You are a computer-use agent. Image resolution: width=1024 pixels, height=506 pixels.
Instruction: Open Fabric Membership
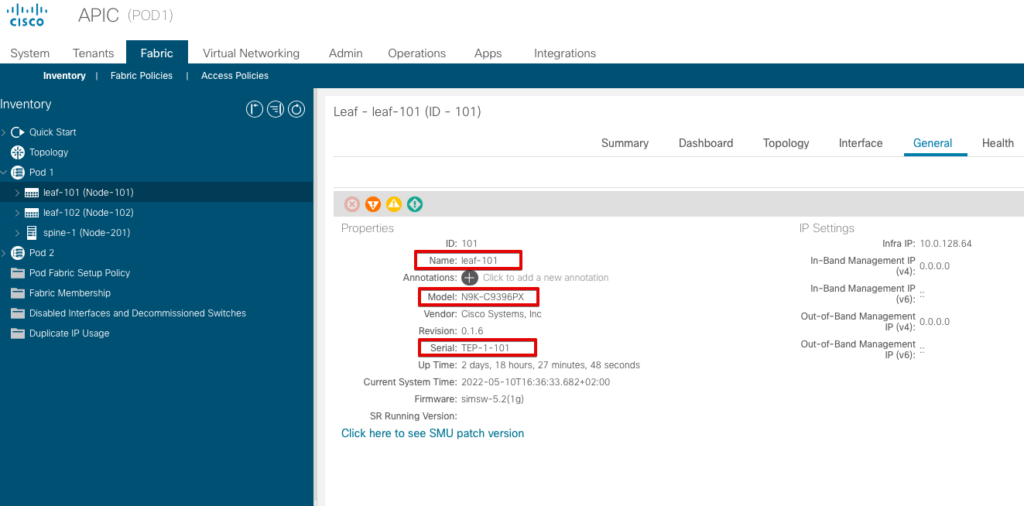click(70, 293)
